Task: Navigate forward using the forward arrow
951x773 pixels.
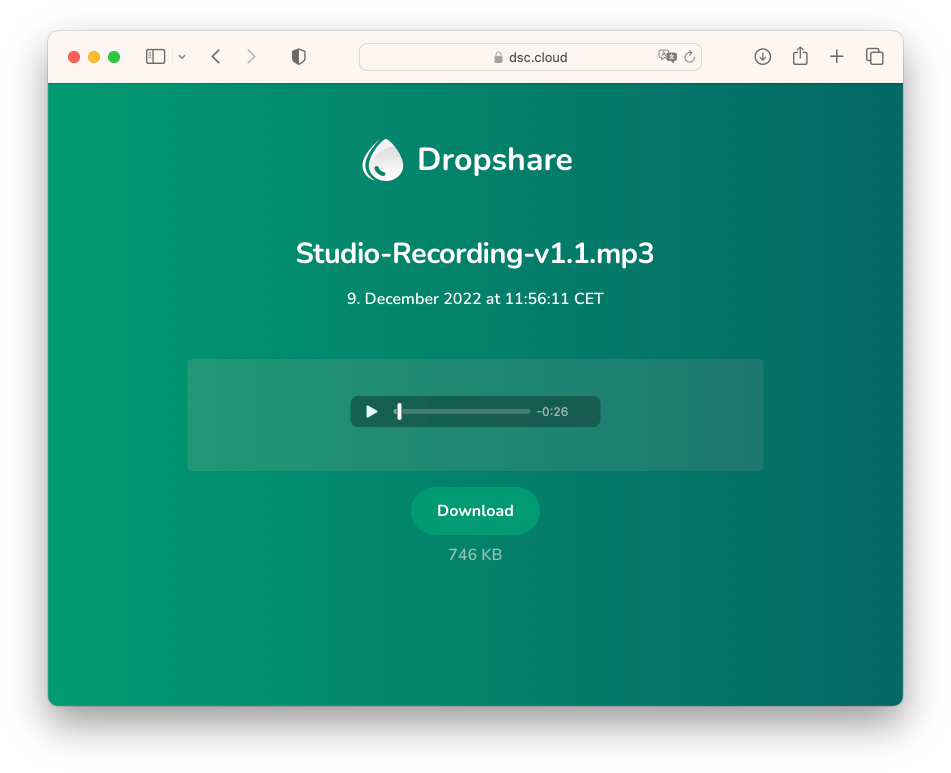Action: [251, 57]
